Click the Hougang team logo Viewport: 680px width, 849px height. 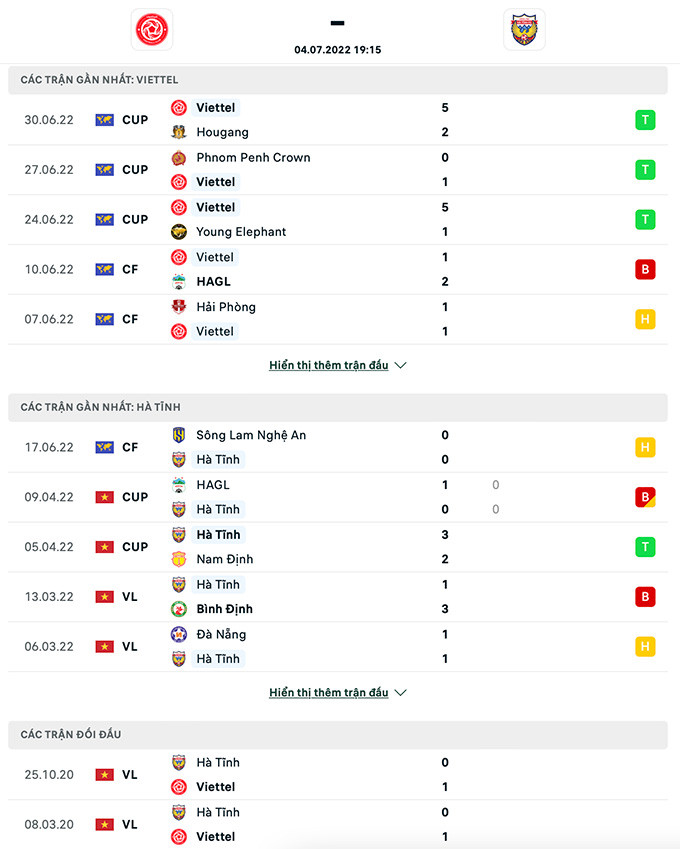[179, 132]
